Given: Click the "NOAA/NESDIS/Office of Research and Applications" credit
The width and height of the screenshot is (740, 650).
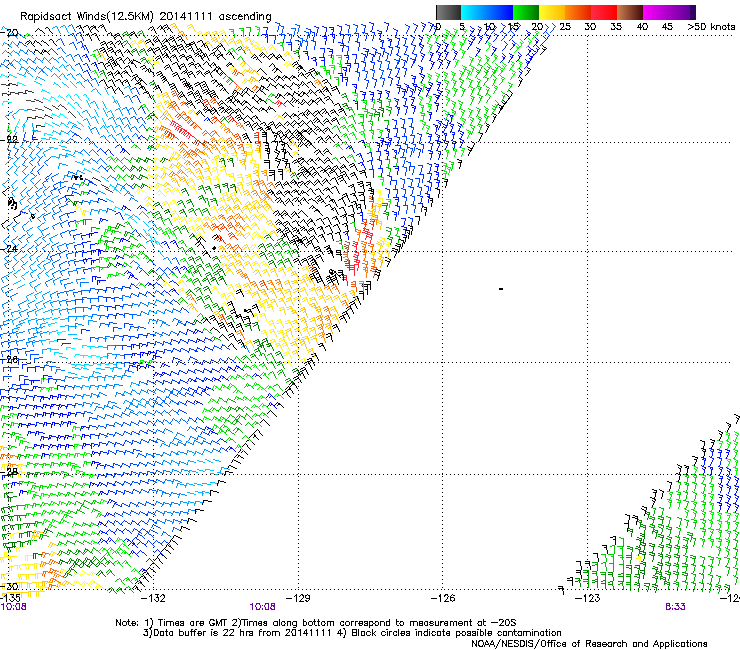Looking at the screenshot, I should tap(589, 644).
